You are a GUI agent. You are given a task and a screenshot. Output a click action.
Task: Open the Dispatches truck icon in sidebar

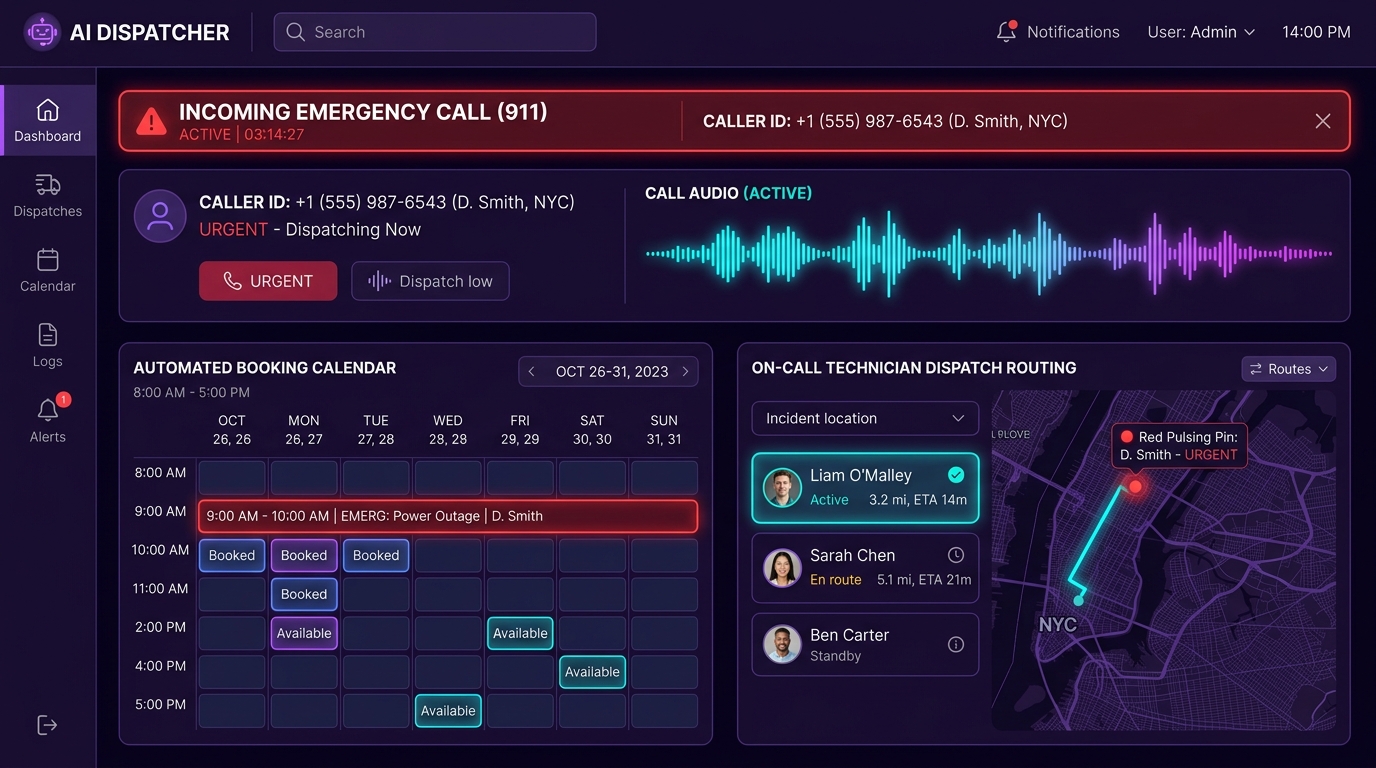[x=48, y=185]
